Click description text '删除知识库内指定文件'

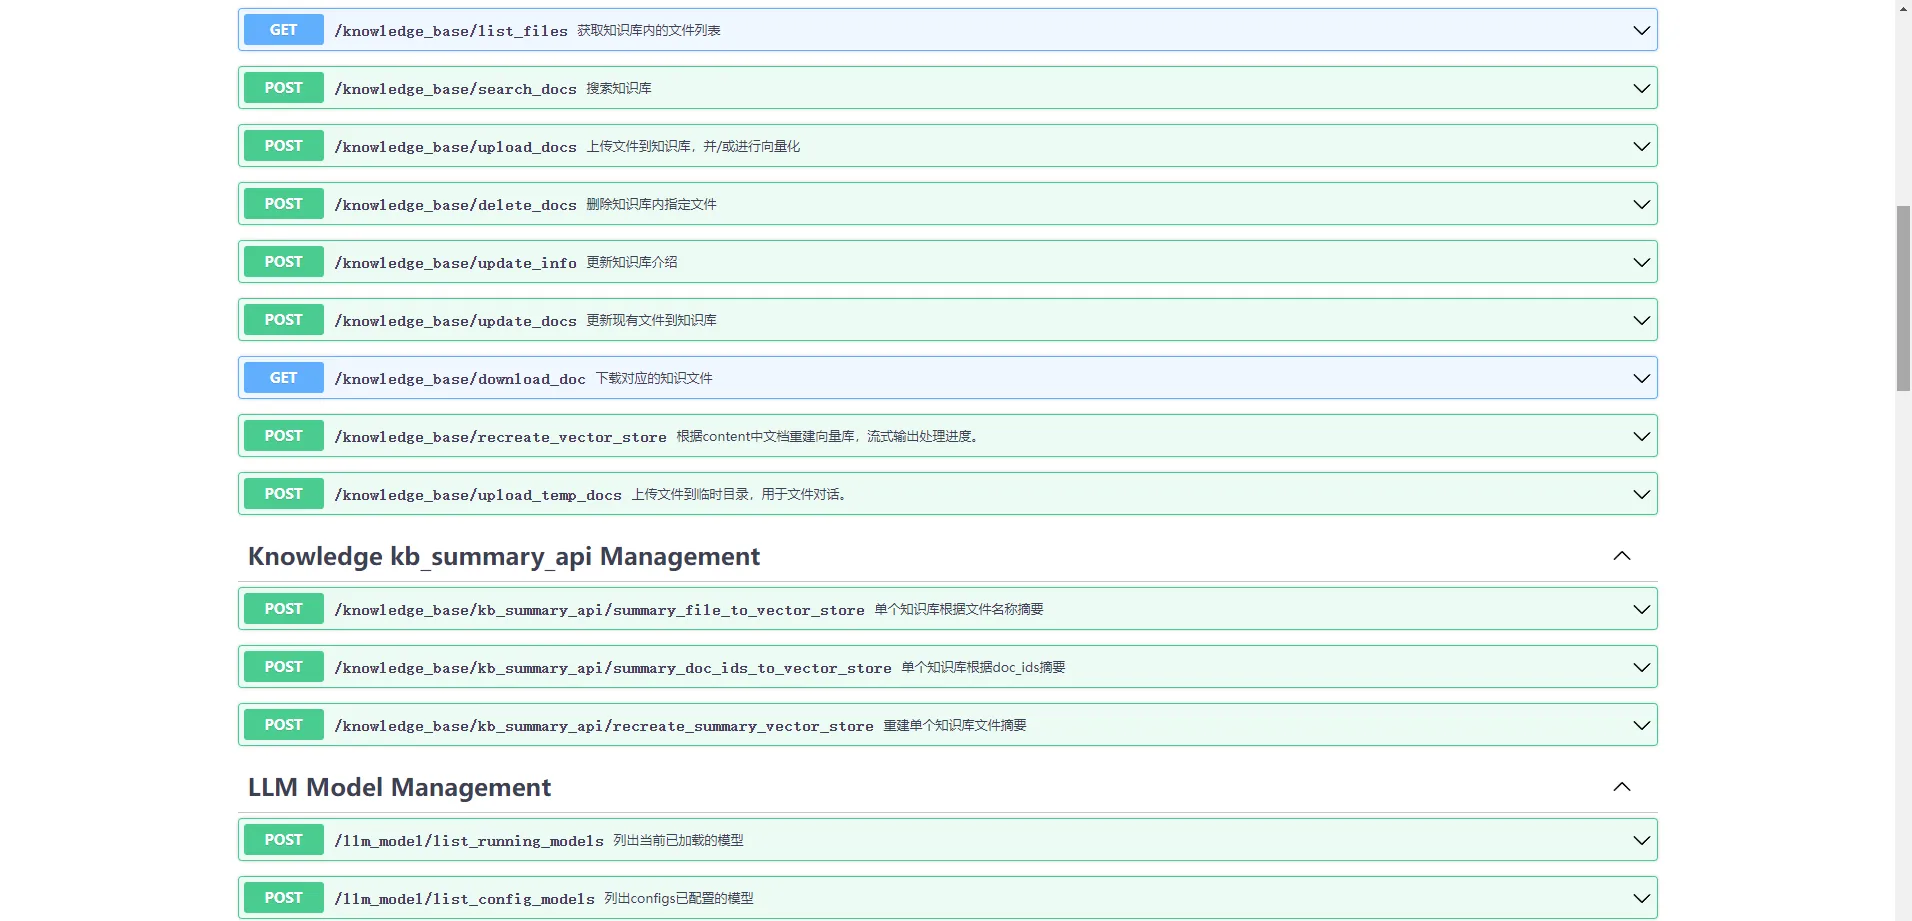[x=651, y=204]
